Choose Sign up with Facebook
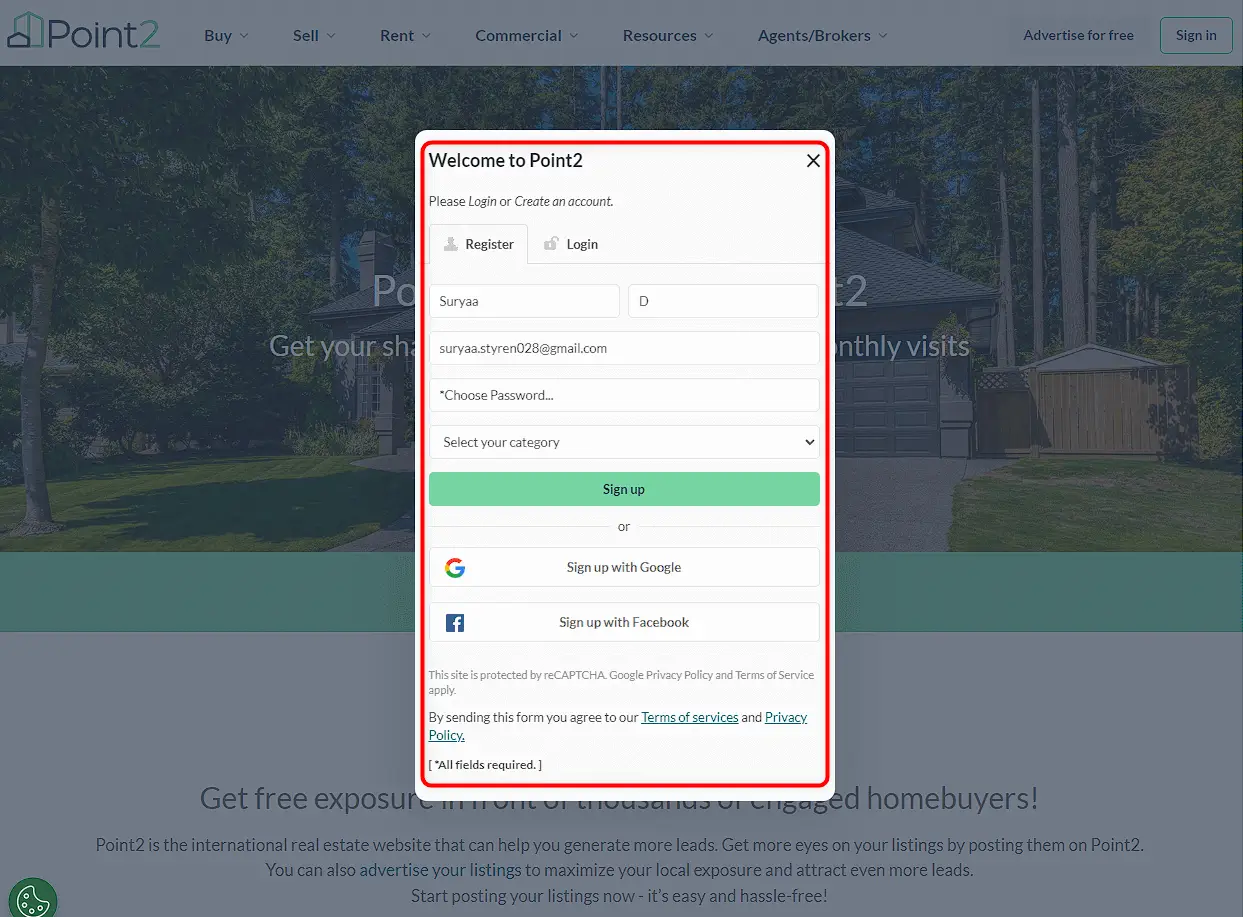This screenshot has height=917, width=1243. (624, 622)
